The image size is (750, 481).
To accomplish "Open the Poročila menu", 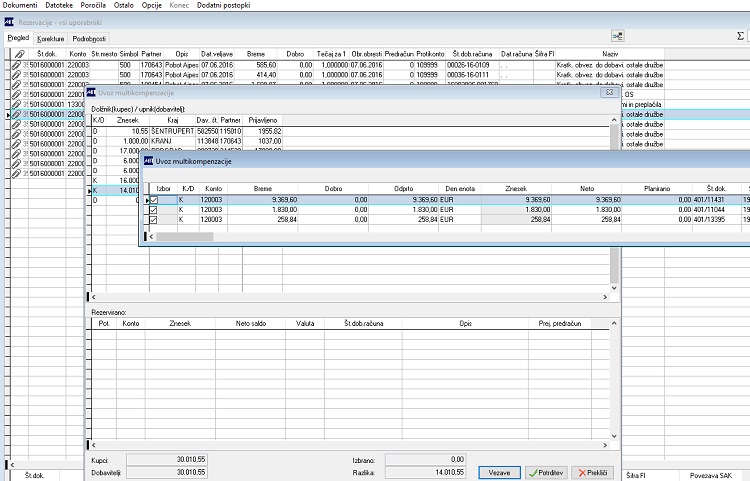I will pyautogui.click(x=93, y=5).
